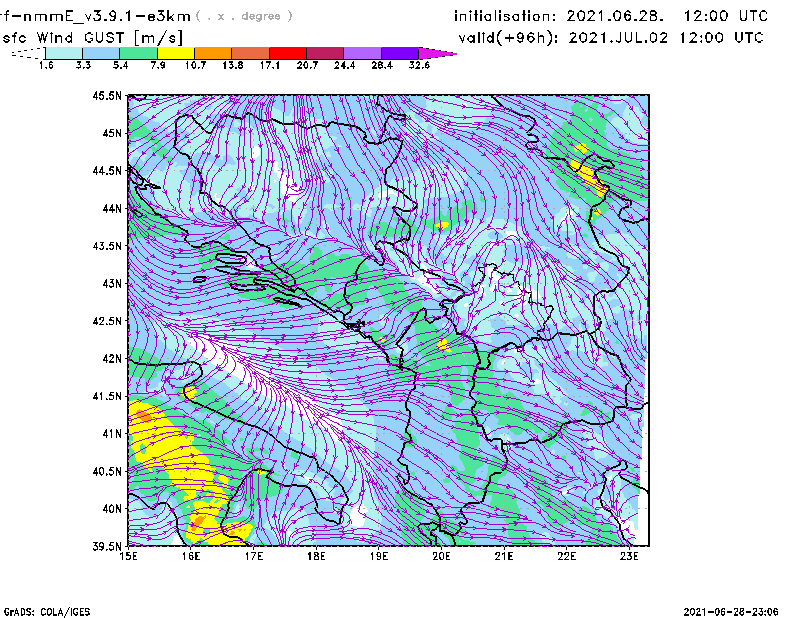Click the 'sfc Wind GUST [m/s]' title
The image size is (800, 618).
click(93, 37)
